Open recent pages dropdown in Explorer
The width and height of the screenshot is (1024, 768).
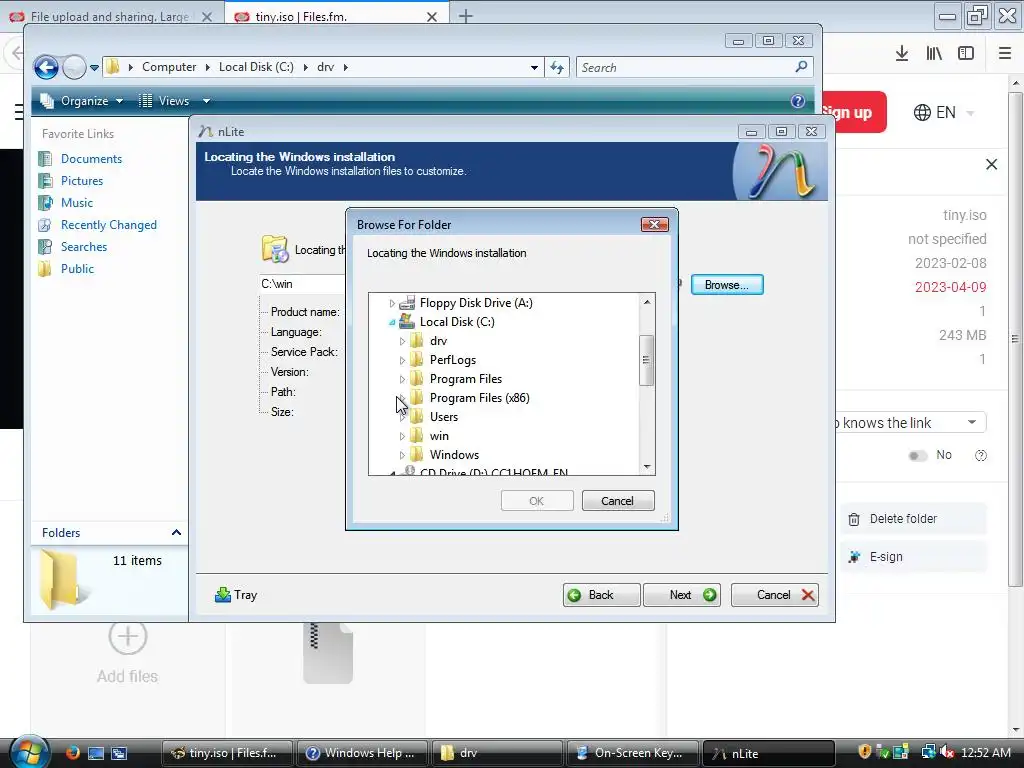click(95, 67)
